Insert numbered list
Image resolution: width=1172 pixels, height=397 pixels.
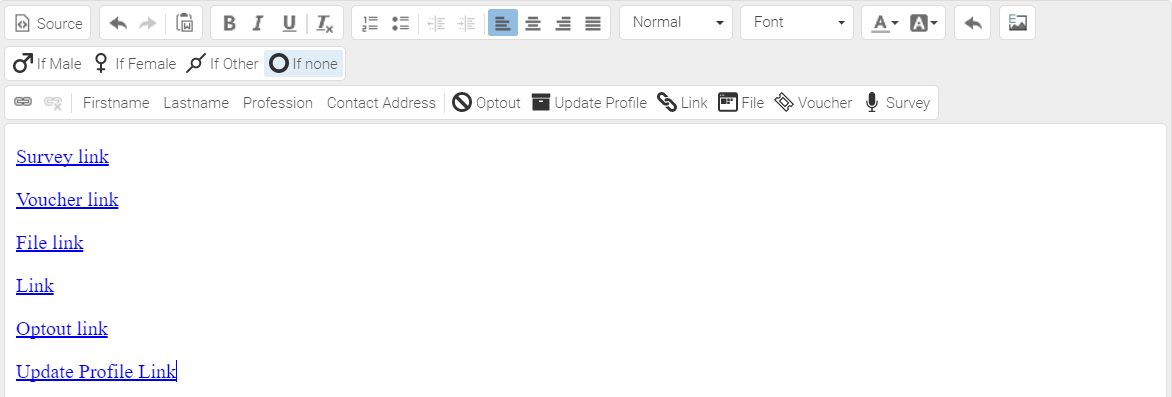click(370, 23)
